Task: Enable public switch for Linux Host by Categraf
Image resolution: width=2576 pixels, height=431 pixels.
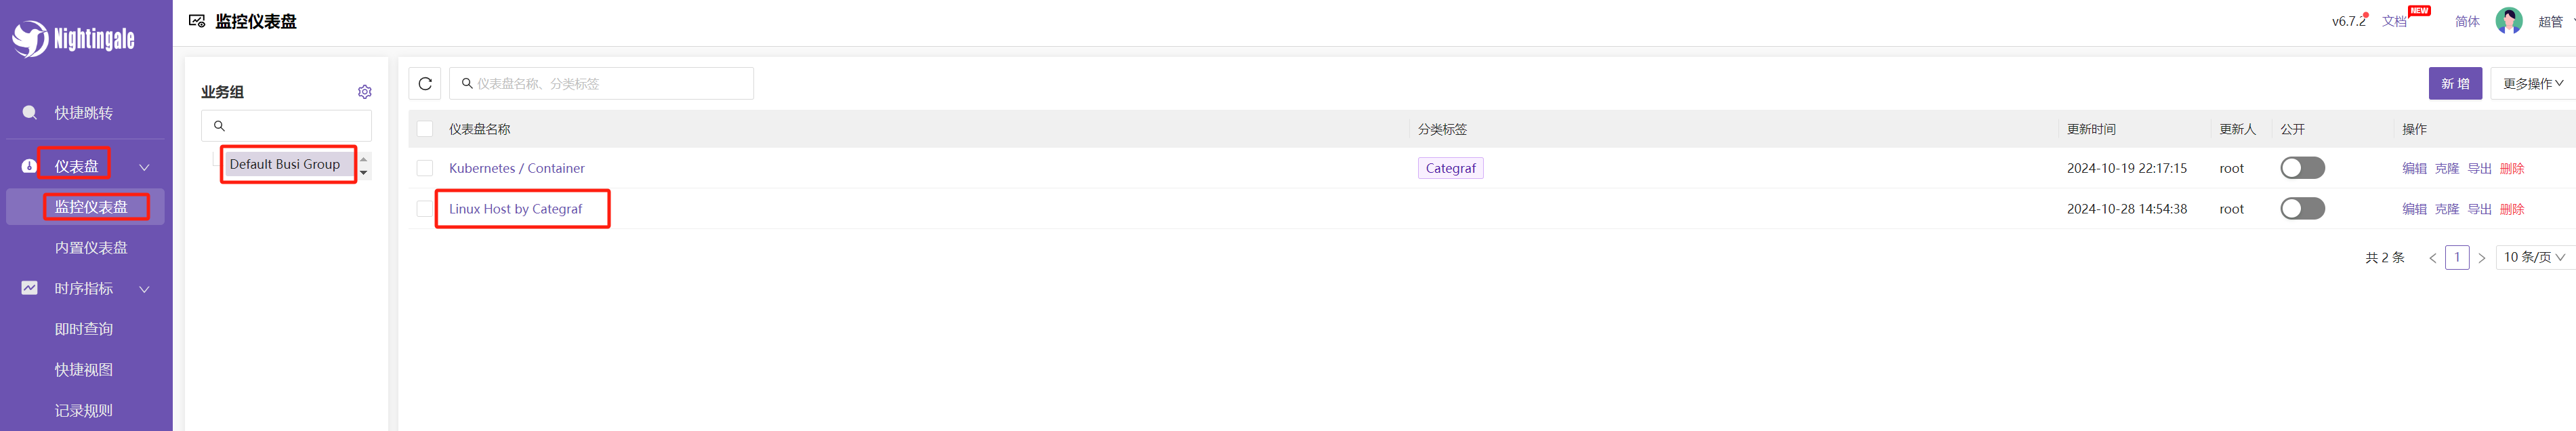Action: click(2302, 209)
